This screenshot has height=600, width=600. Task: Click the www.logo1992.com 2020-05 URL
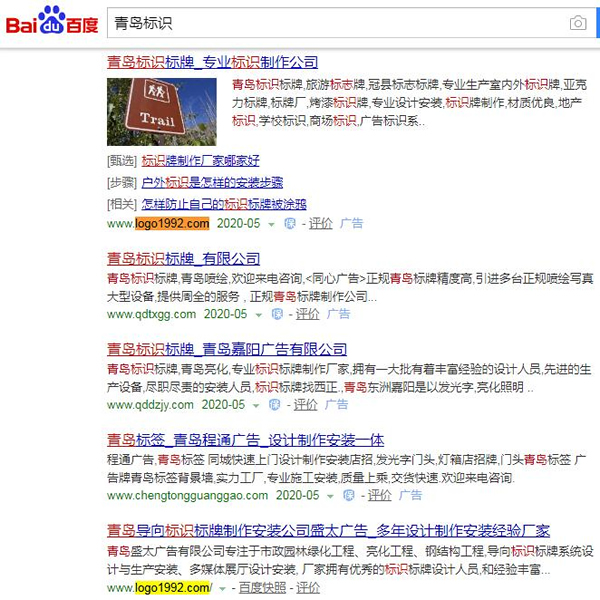click(183, 223)
